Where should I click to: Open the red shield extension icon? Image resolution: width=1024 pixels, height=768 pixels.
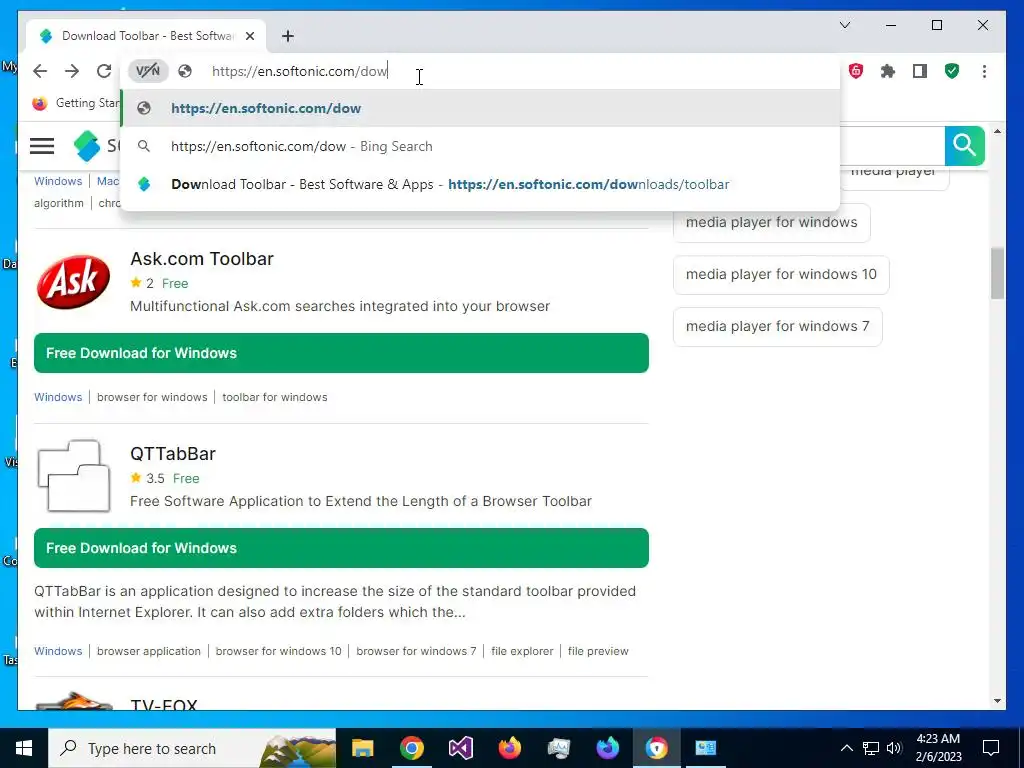pos(856,71)
